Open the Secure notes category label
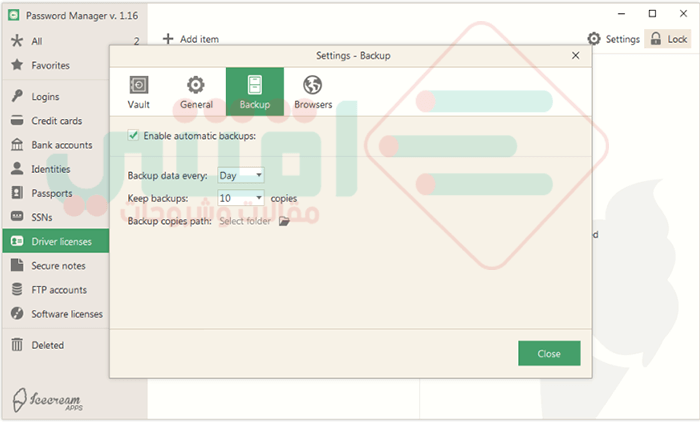700x422 pixels. pos(58,266)
